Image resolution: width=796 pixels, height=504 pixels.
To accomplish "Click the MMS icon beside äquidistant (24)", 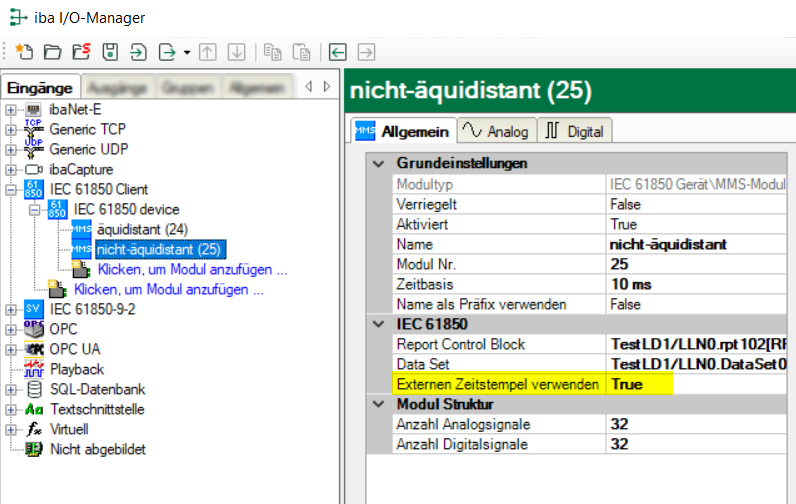I will tap(82, 229).
